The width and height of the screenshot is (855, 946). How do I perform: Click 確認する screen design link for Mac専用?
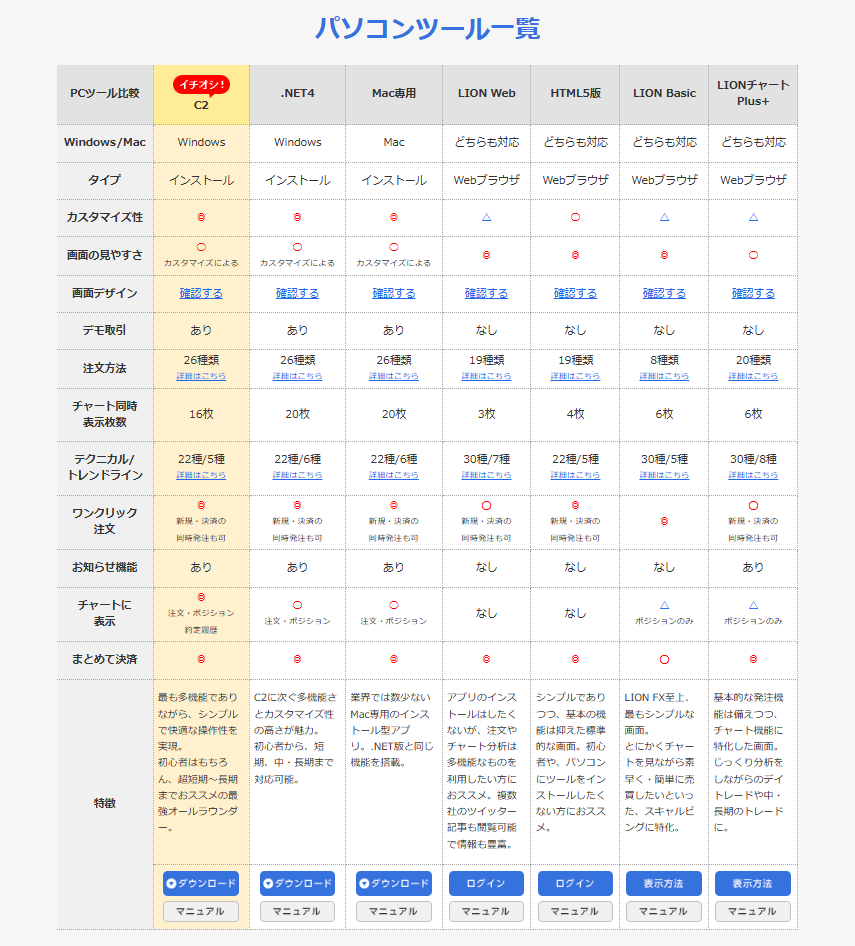point(394,293)
